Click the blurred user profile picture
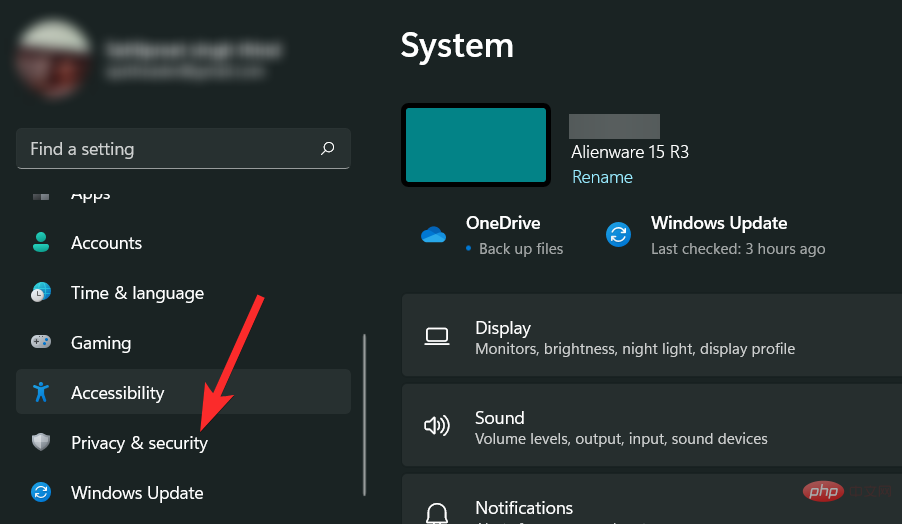 pos(53,59)
